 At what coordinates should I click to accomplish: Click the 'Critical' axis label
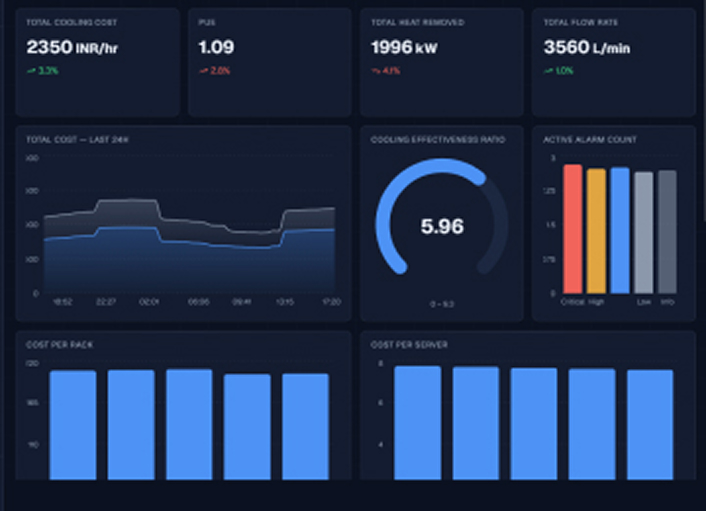[x=573, y=302]
